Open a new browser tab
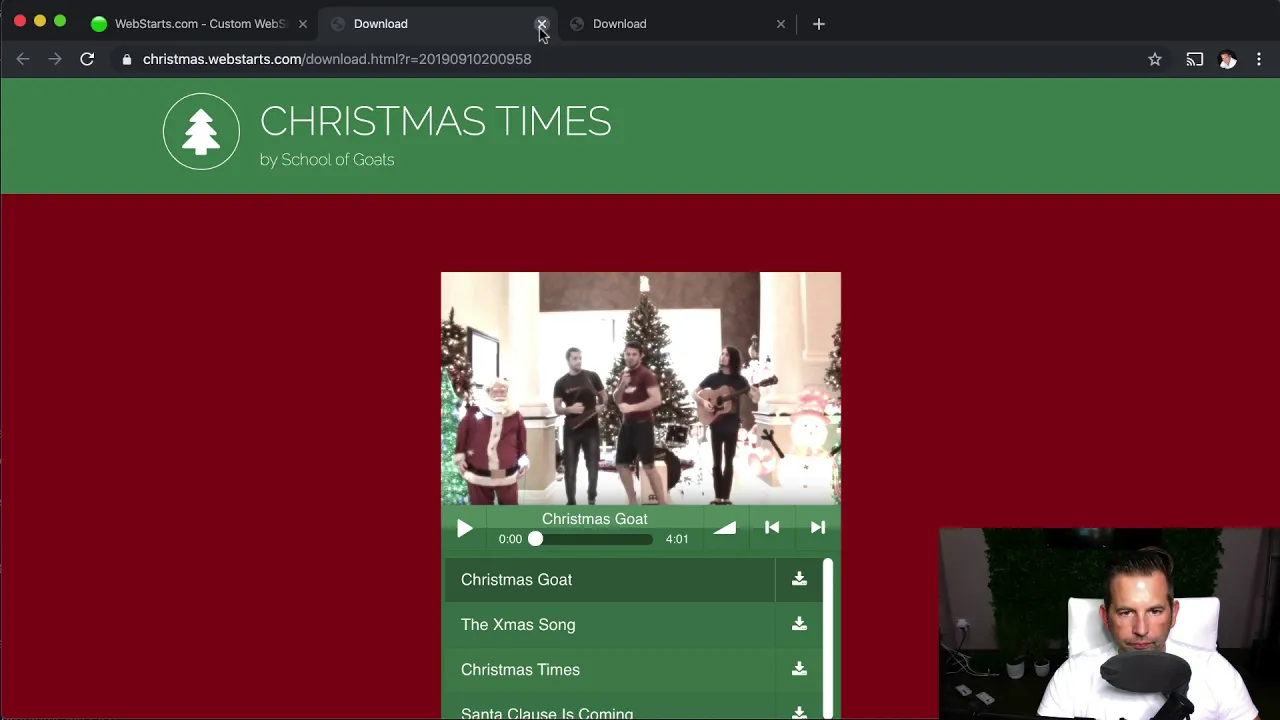1280x720 pixels. 819,24
